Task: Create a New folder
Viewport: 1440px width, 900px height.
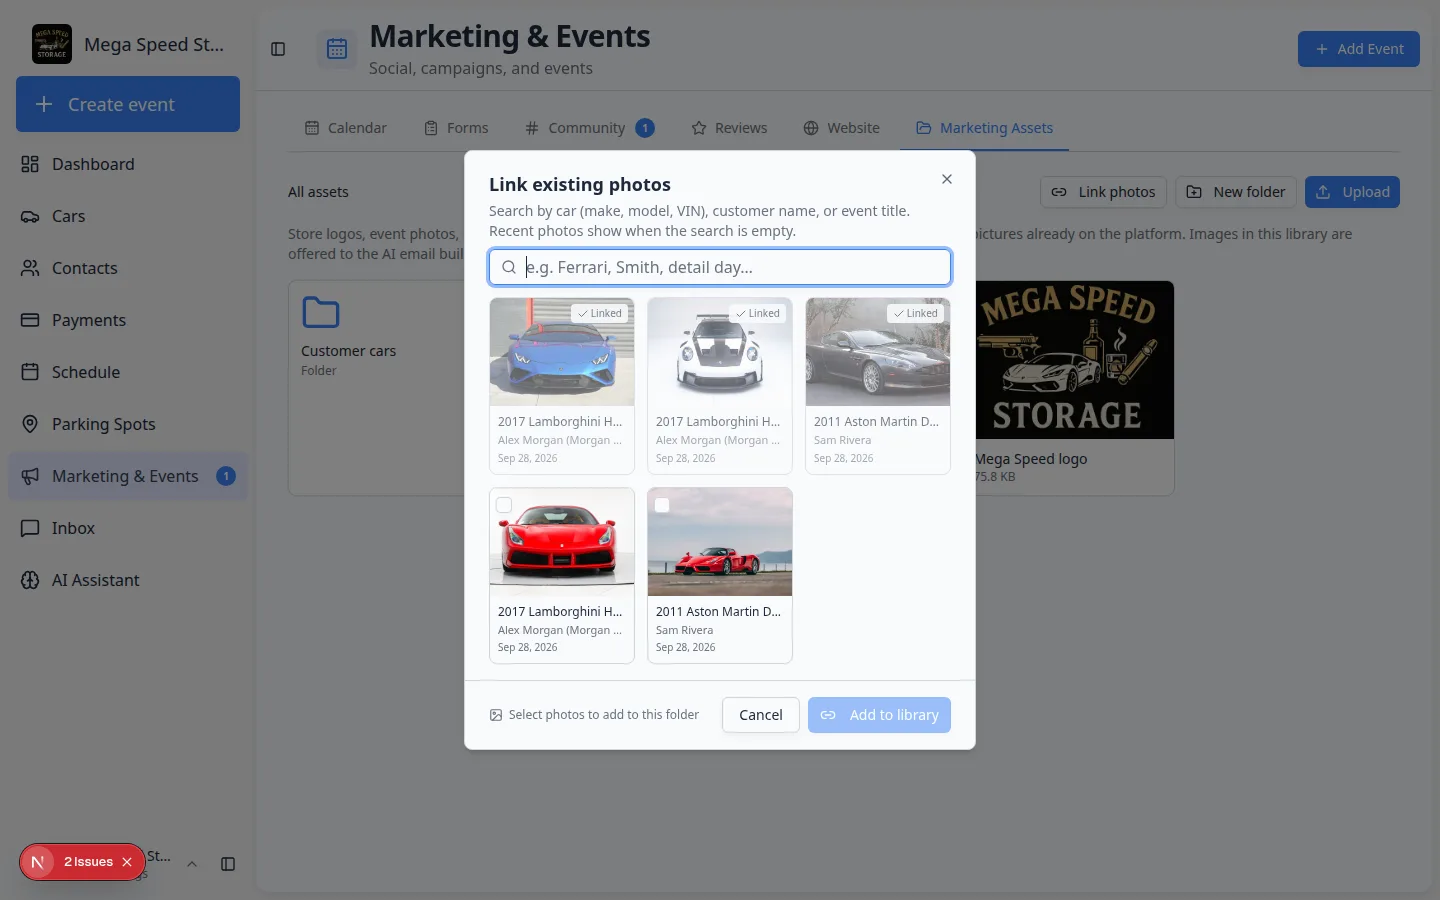Action: 1236,192
